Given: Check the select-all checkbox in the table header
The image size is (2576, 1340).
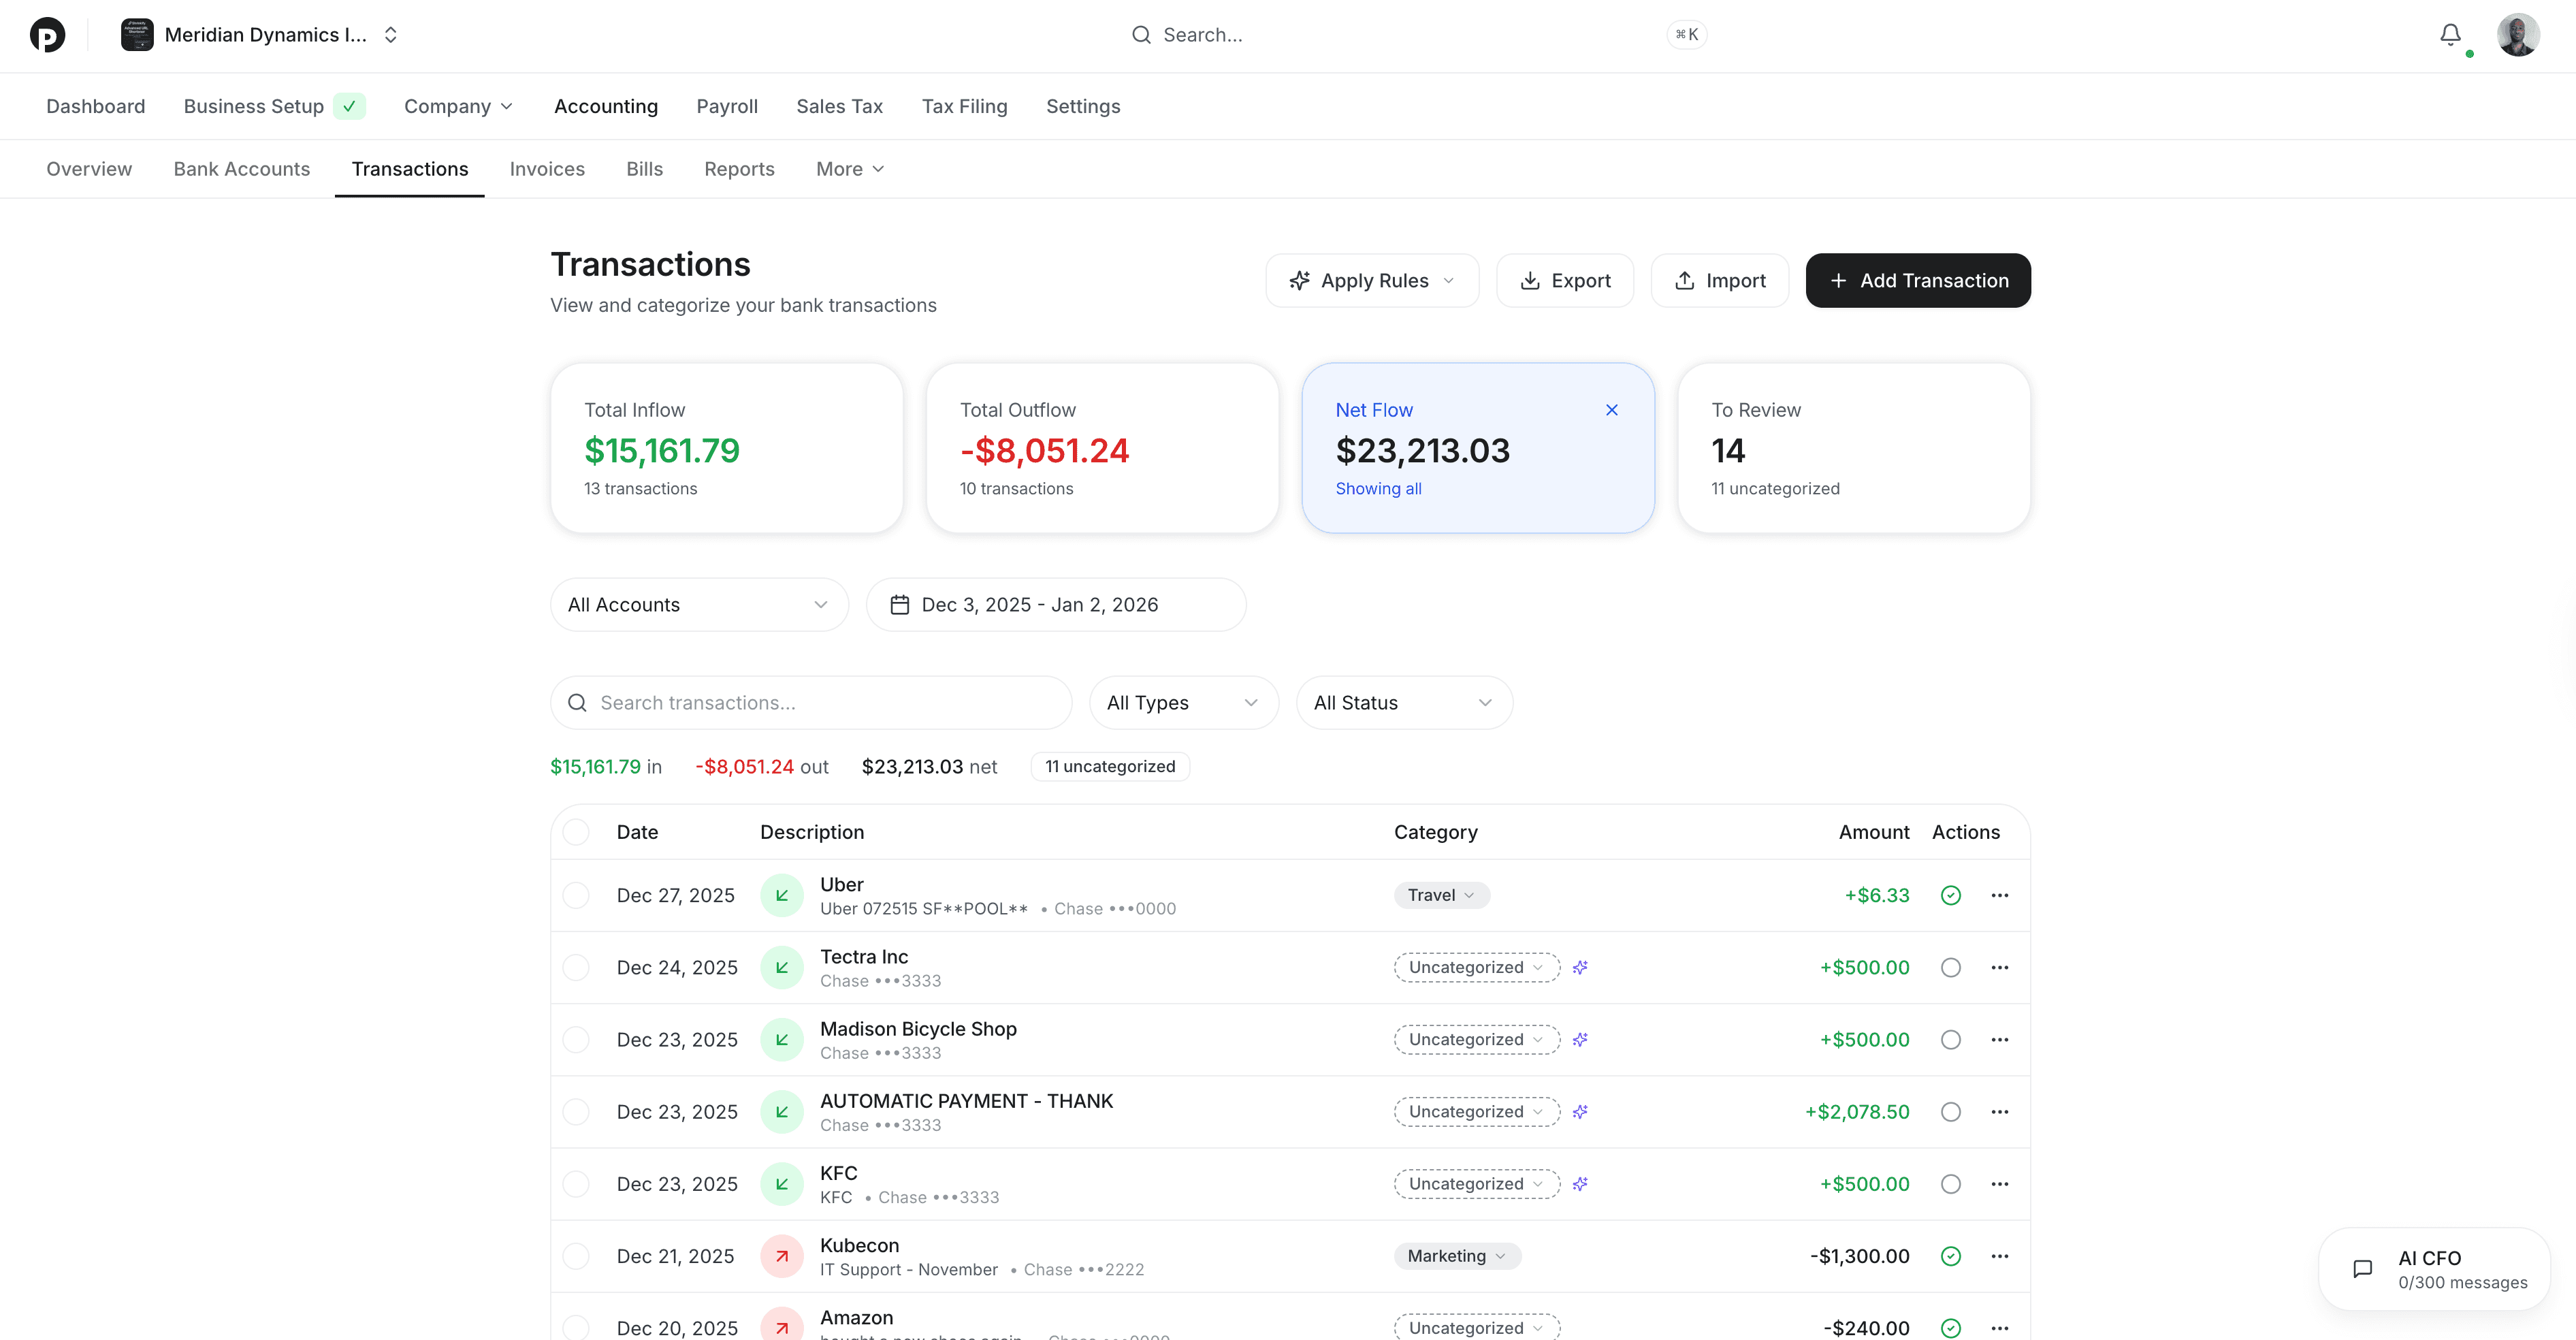Looking at the screenshot, I should [577, 832].
